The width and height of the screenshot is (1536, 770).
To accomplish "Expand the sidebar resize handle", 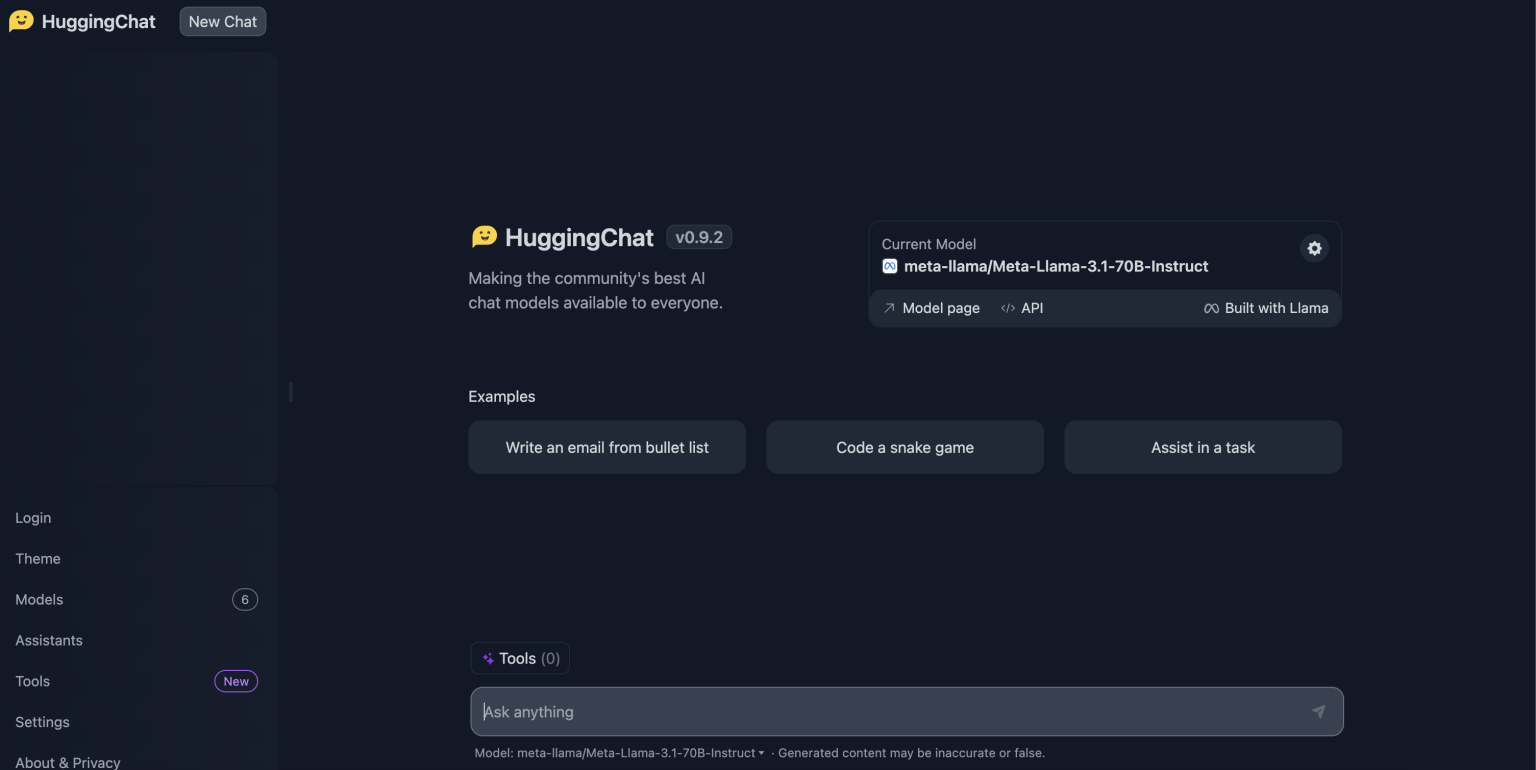I will (x=290, y=392).
